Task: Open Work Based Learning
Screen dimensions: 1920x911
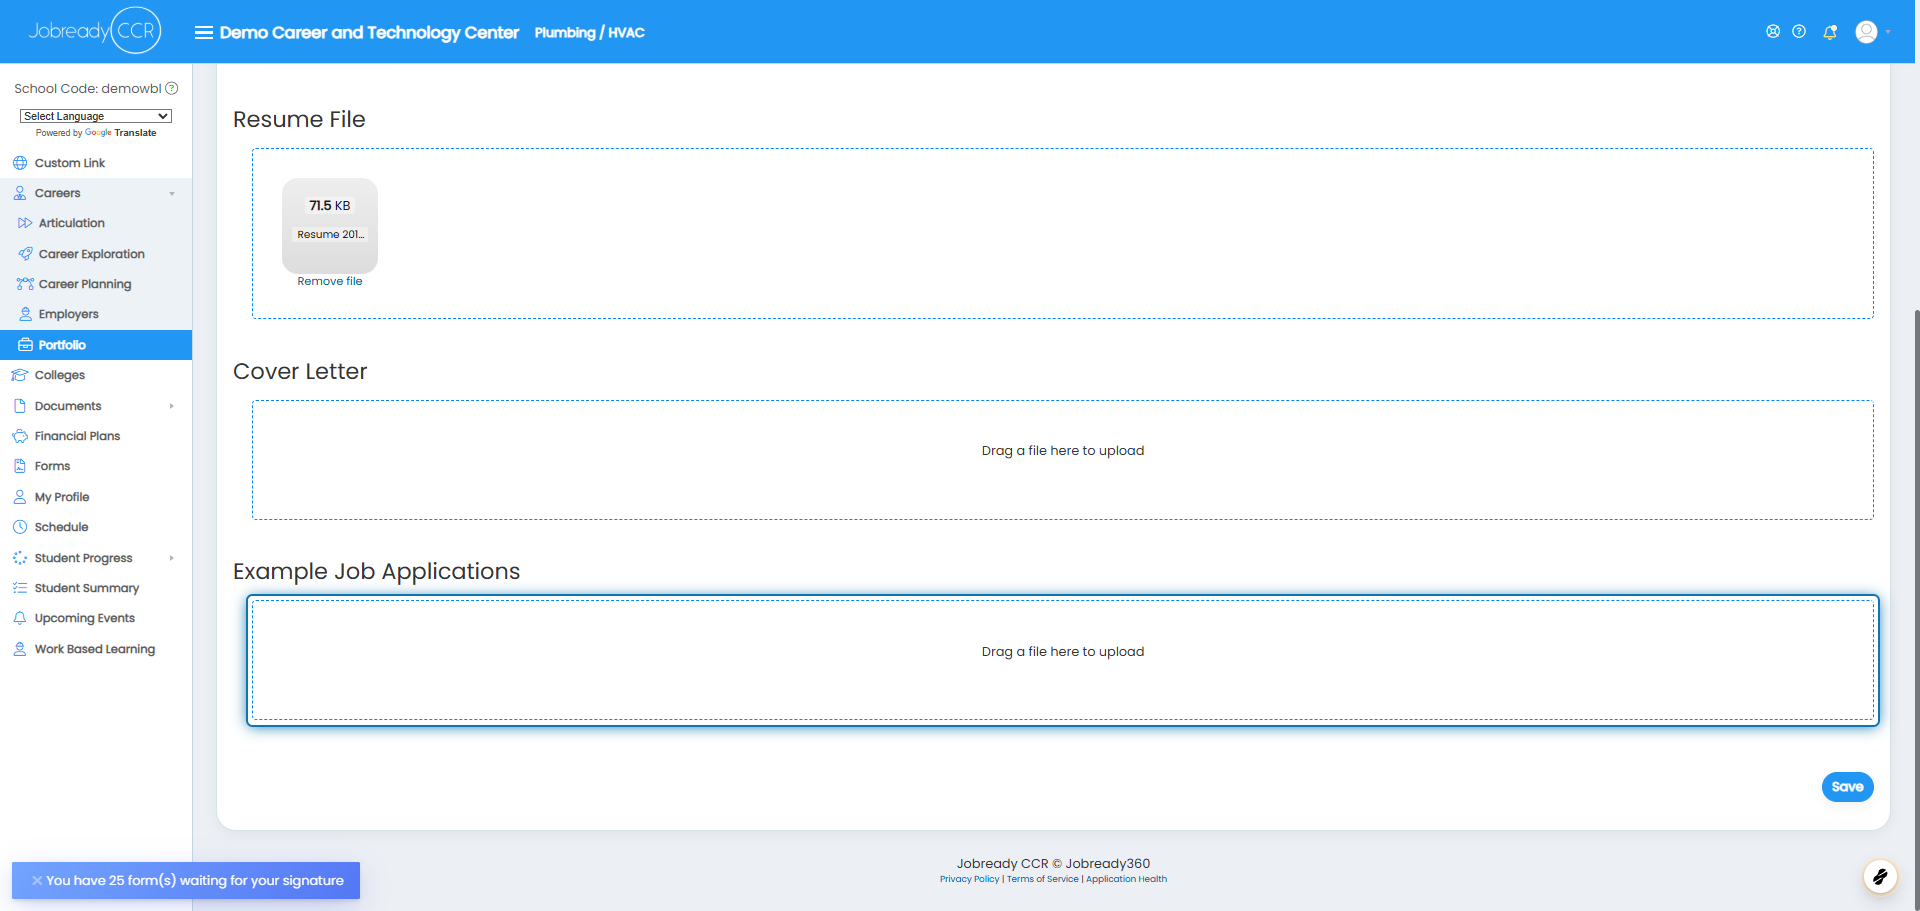Action: 96,649
